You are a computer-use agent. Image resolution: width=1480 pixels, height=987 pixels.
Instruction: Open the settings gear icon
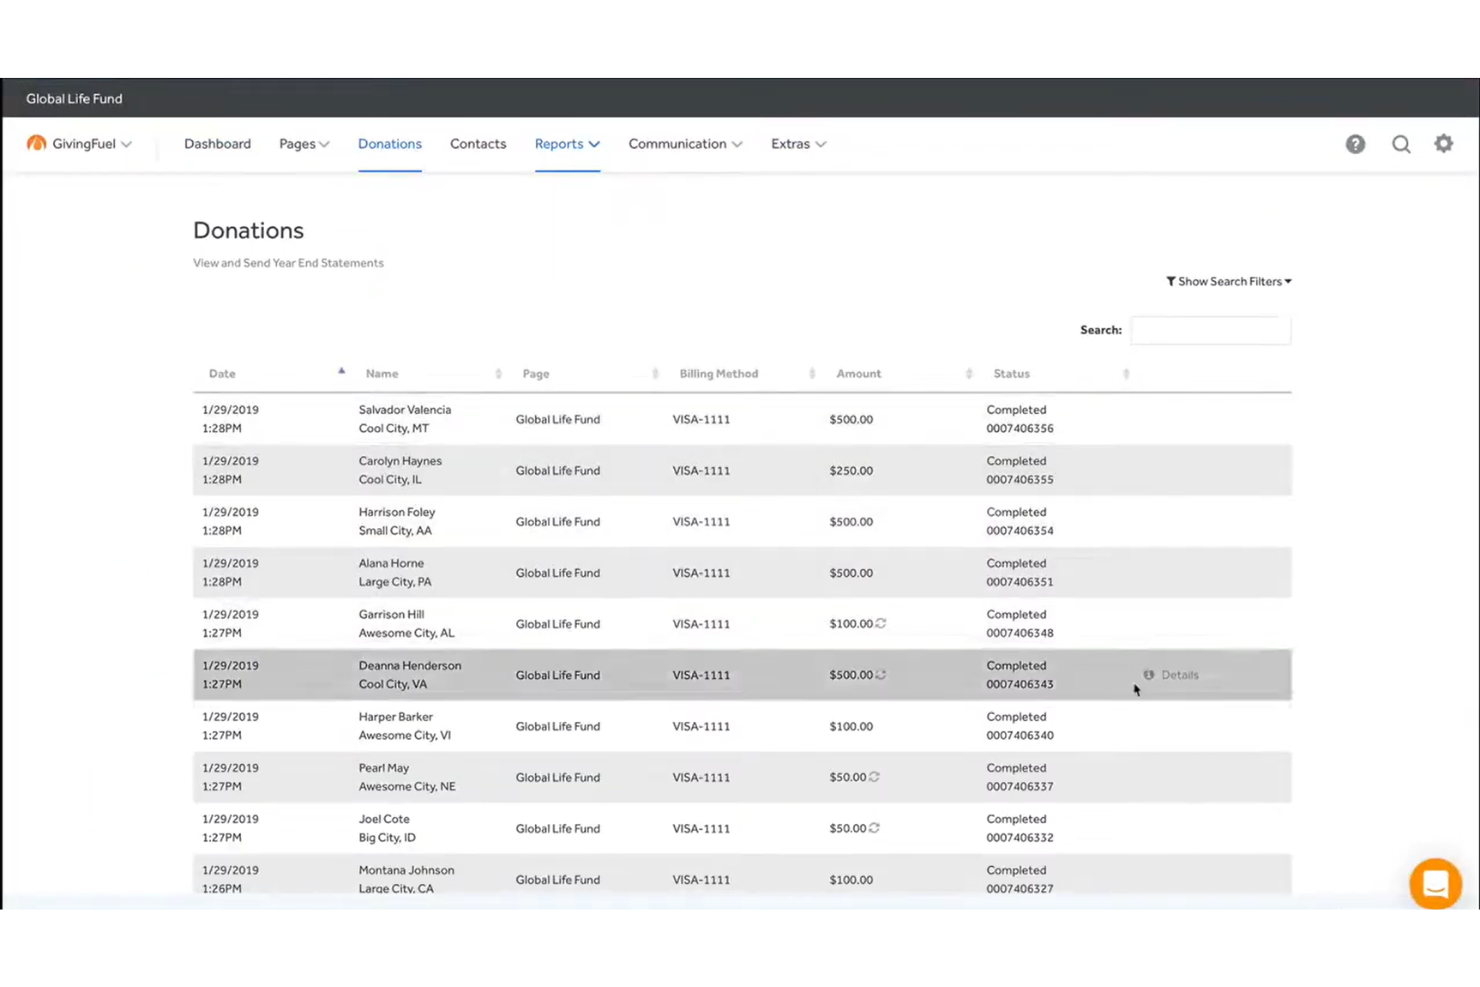[1443, 143]
